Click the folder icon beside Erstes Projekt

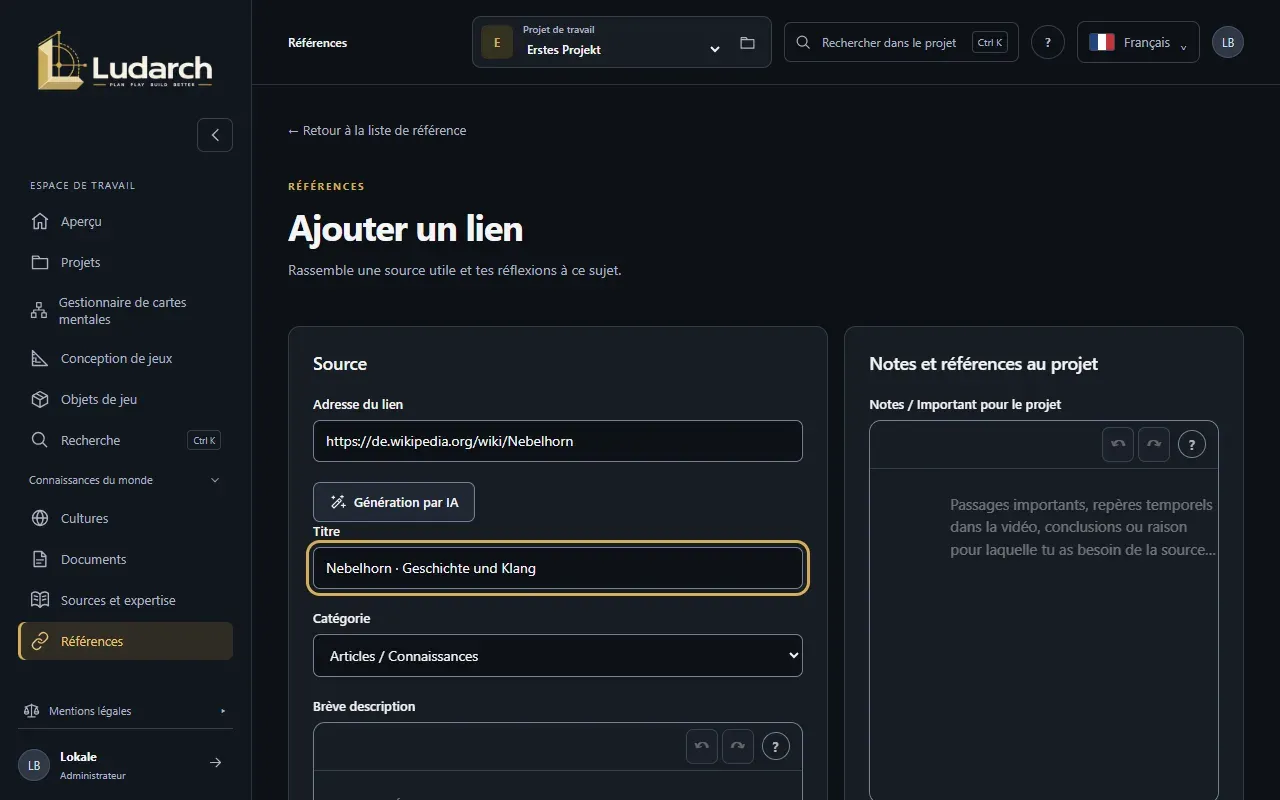[747, 43]
